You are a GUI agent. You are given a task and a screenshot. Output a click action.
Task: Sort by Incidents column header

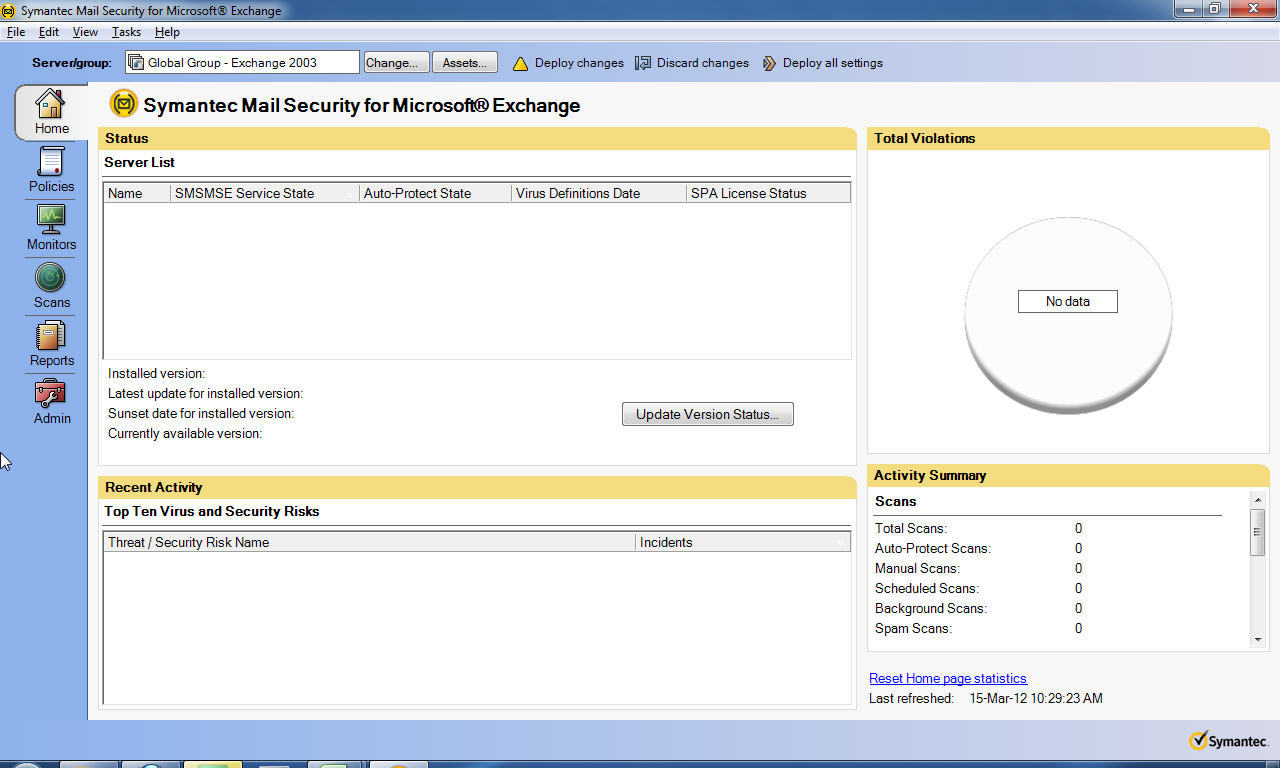coord(742,542)
